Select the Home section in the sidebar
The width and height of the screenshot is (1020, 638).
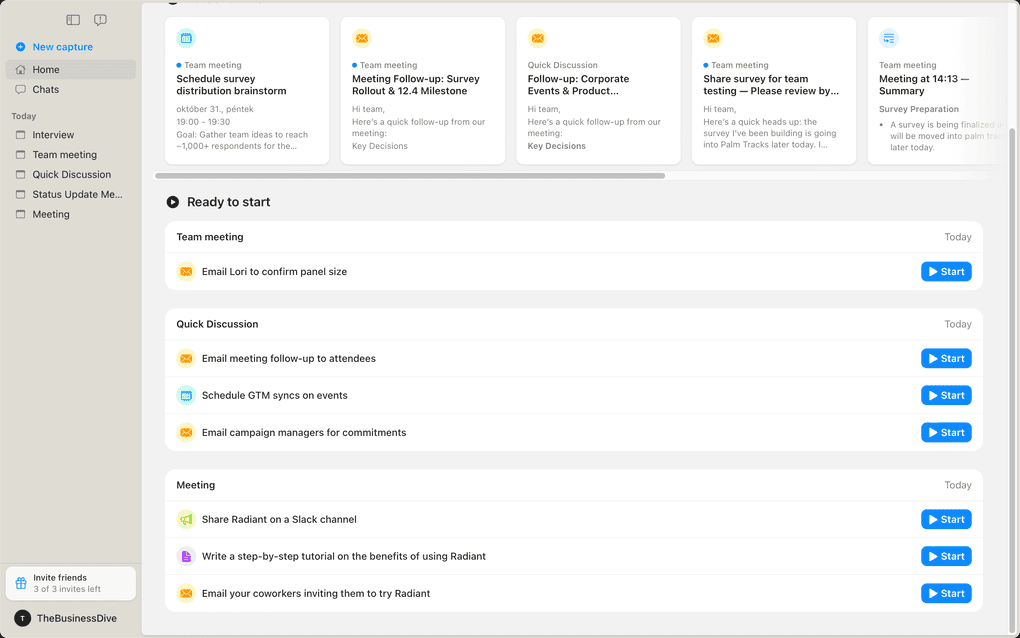[45, 69]
